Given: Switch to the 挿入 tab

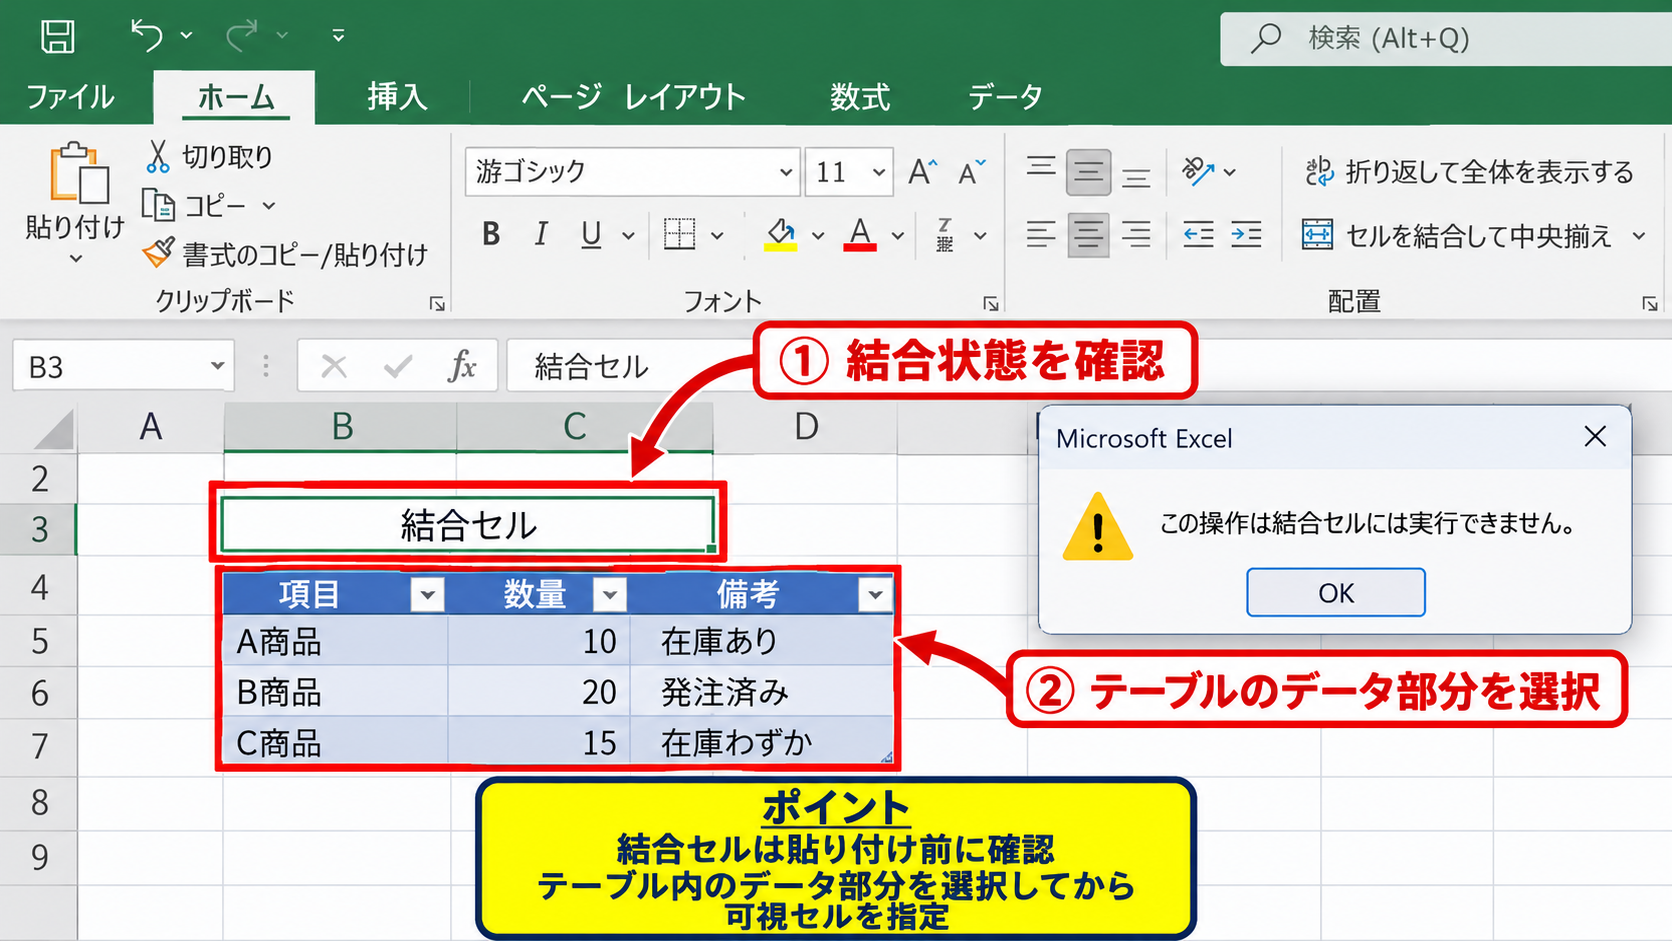Looking at the screenshot, I should (x=397, y=97).
